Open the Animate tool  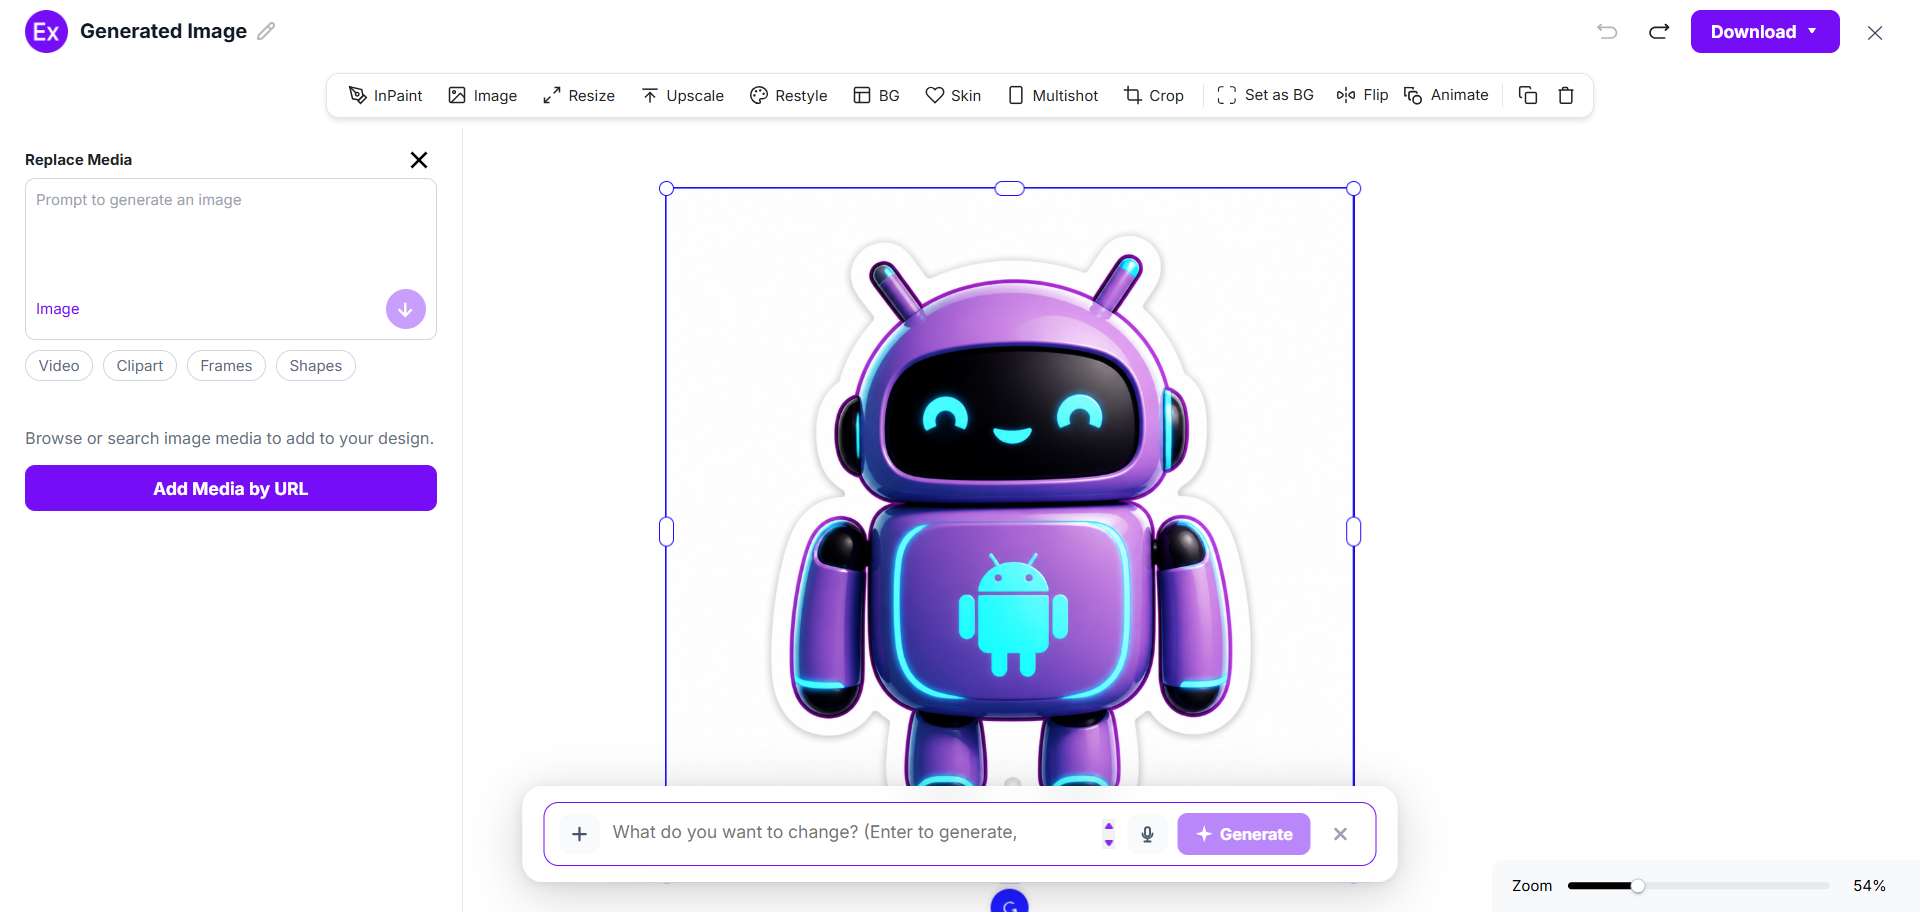(x=1446, y=95)
